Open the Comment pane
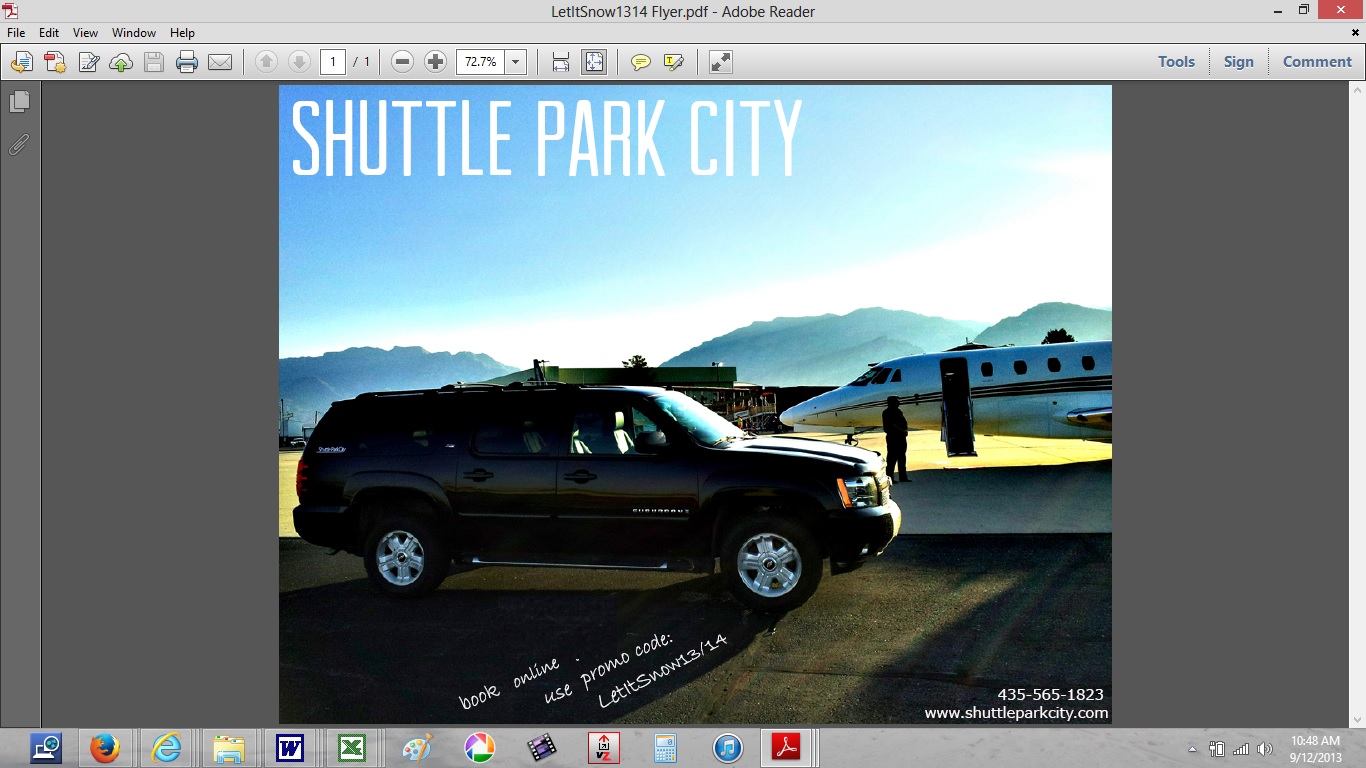Image resolution: width=1366 pixels, height=768 pixels. (x=1317, y=62)
